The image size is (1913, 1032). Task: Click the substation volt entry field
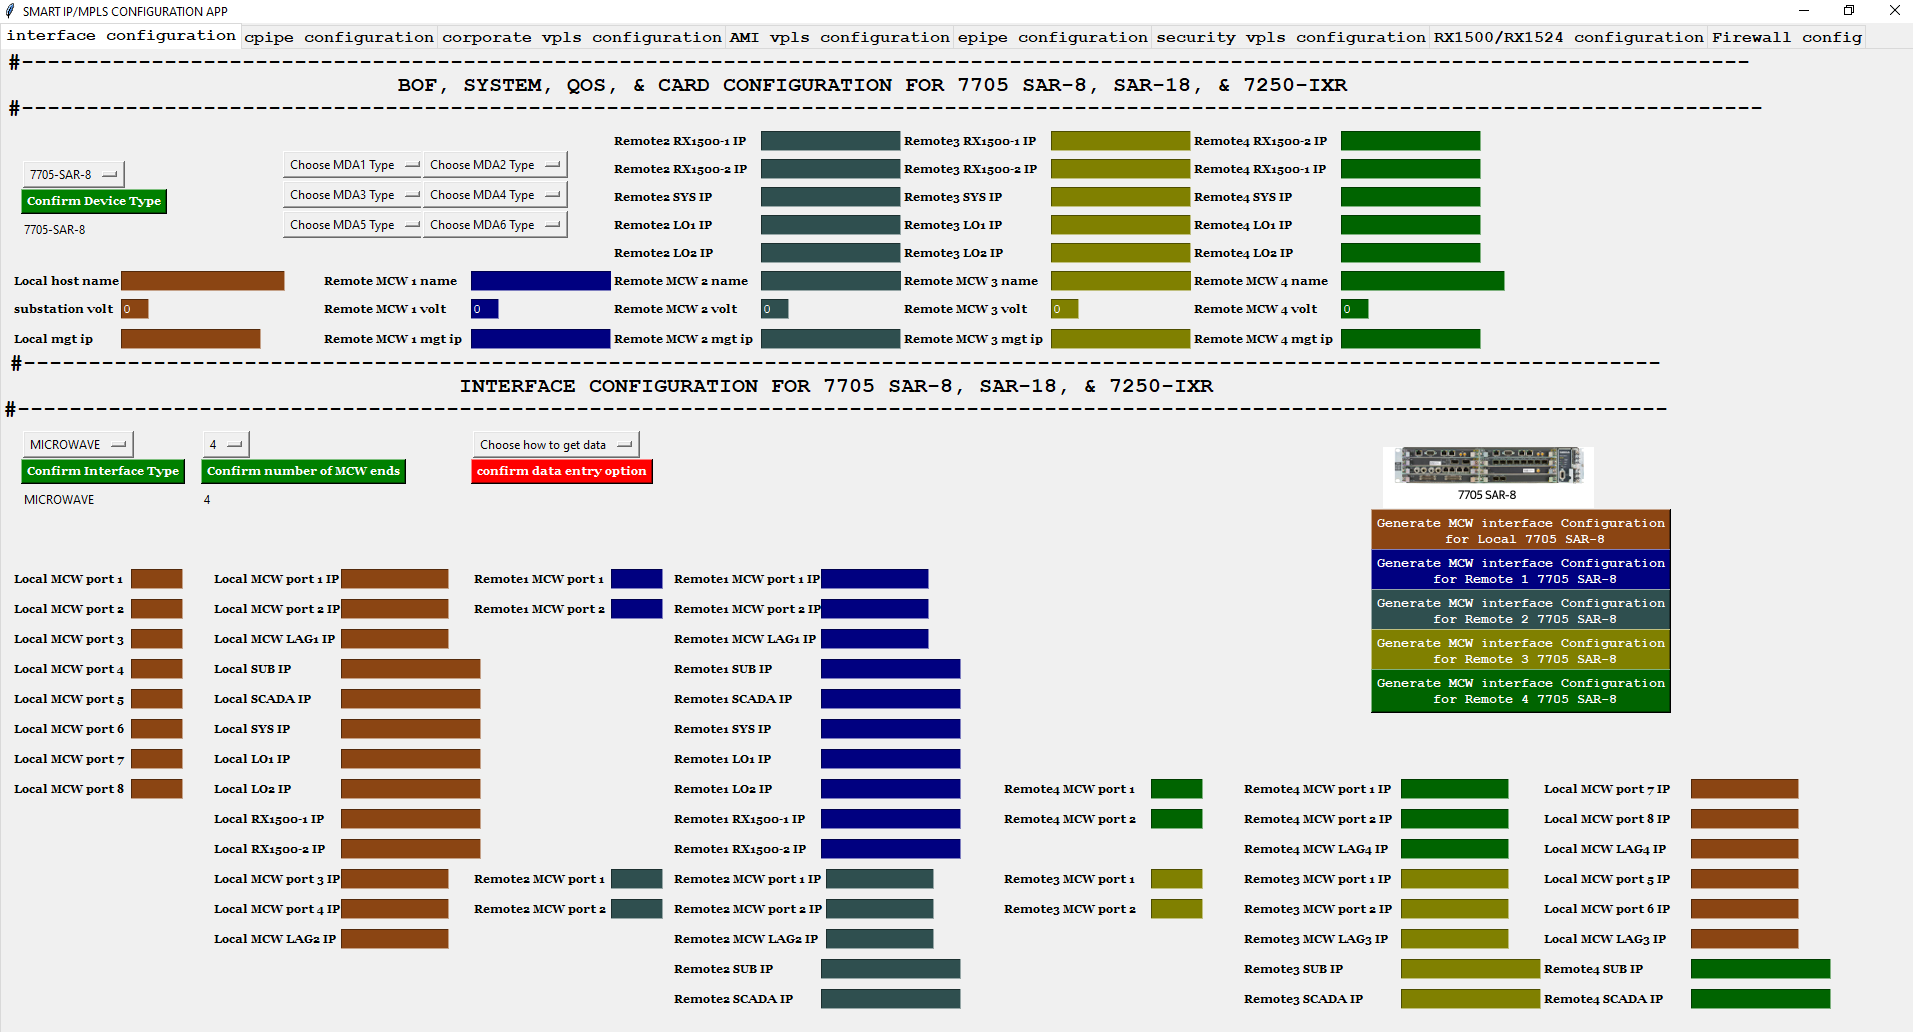(x=135, y=309)
